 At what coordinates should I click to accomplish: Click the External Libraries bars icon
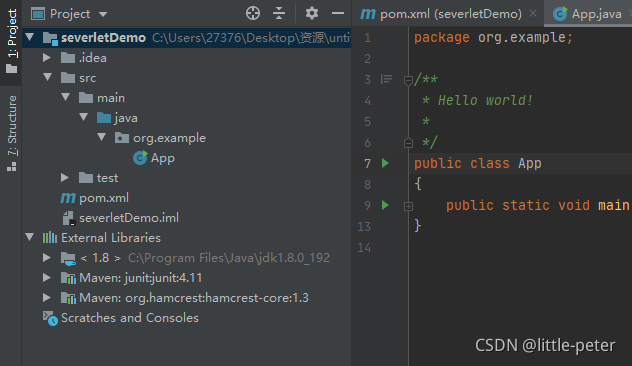coord(50,237)
